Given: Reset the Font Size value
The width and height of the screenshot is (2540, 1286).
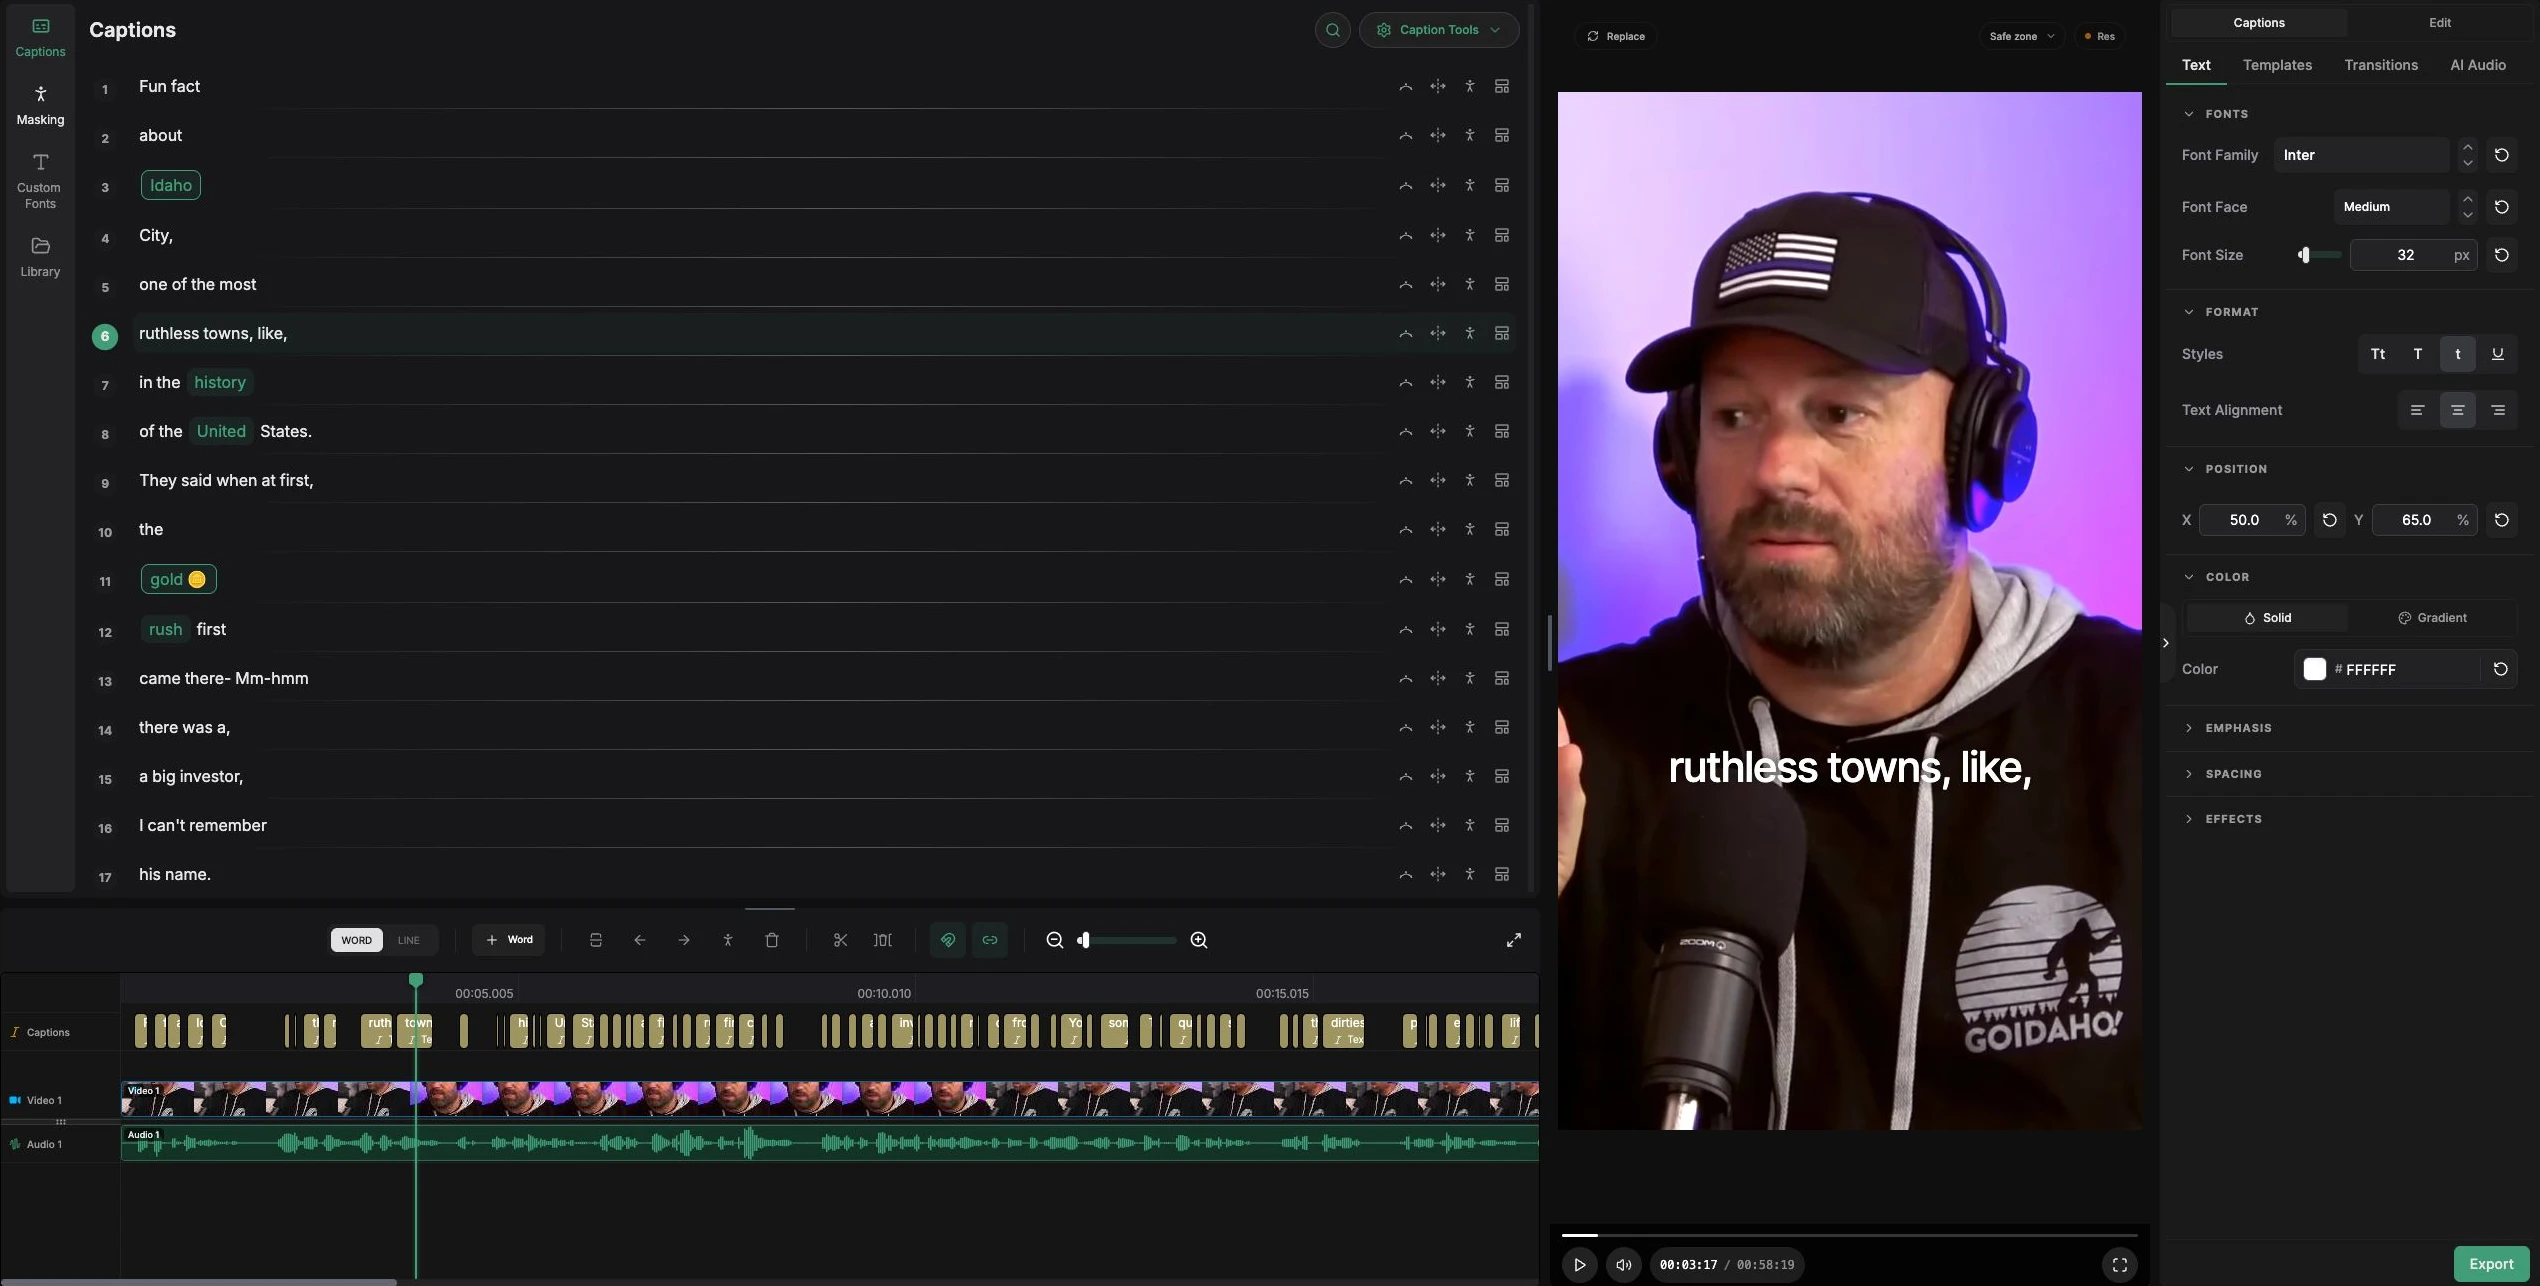Looking at the screenshot, I should pyautogui.click(x=2501, y=255).
